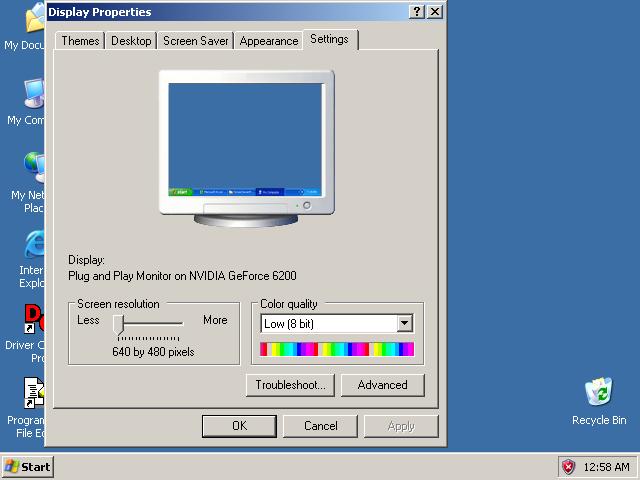This screenshot has height=480, width=640.
Task: Cancel the Display Properties dialog
Action: point(320,426)
